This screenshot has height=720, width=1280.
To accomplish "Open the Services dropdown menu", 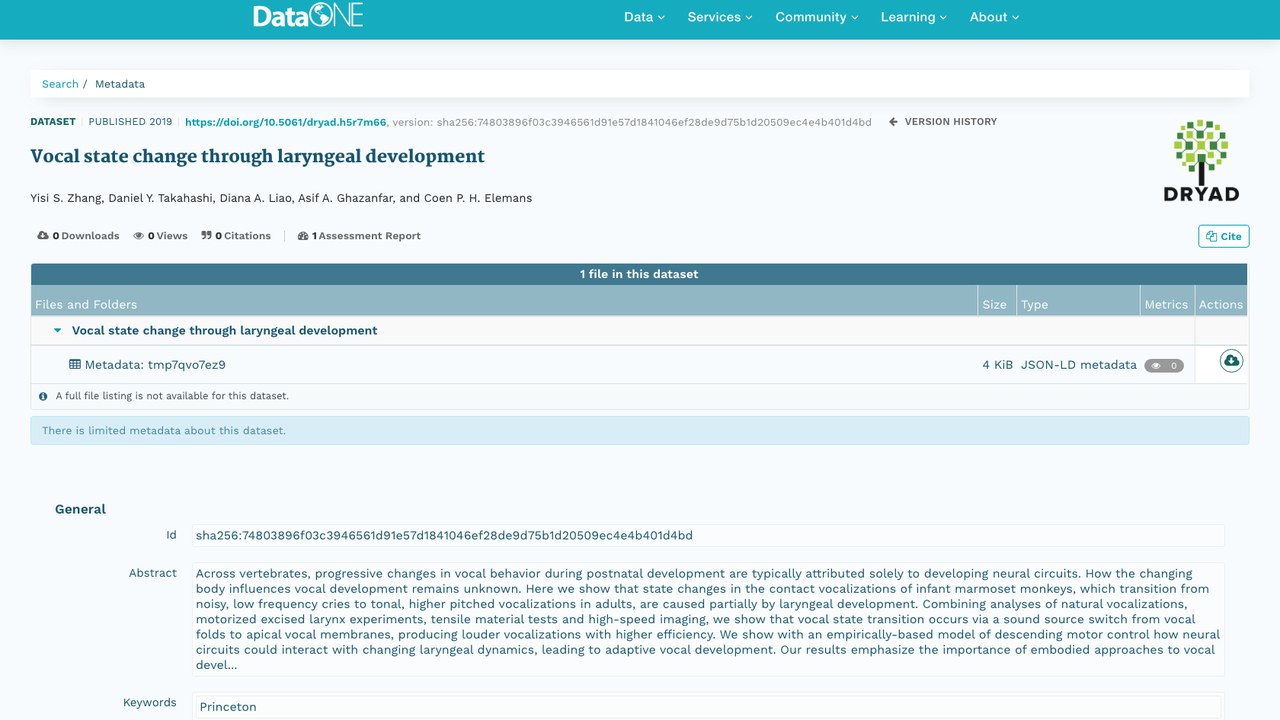I will (720, 17).
